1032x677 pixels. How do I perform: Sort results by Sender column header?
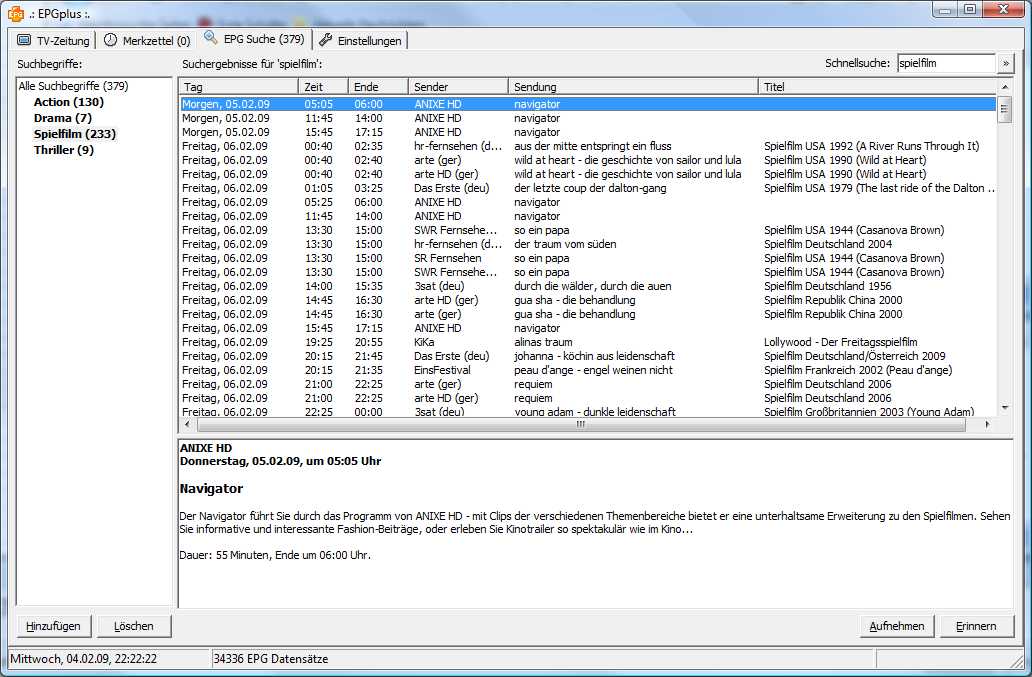(x=458, y=87)
